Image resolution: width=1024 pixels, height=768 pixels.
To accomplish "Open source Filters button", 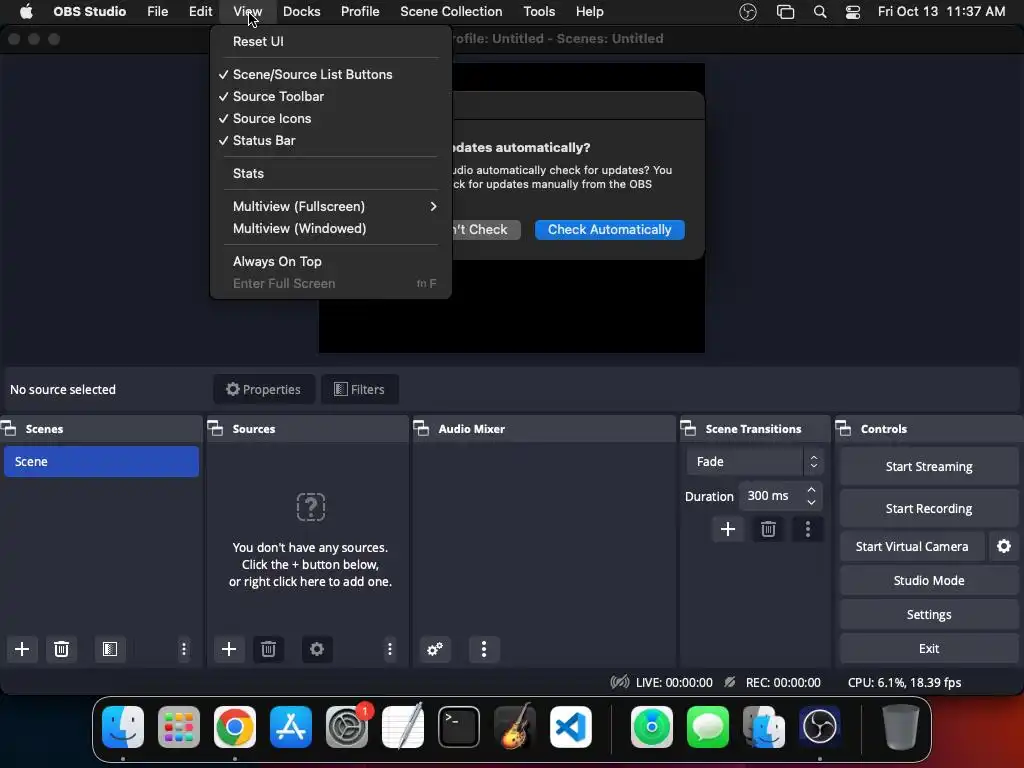I will pos(360,389).
